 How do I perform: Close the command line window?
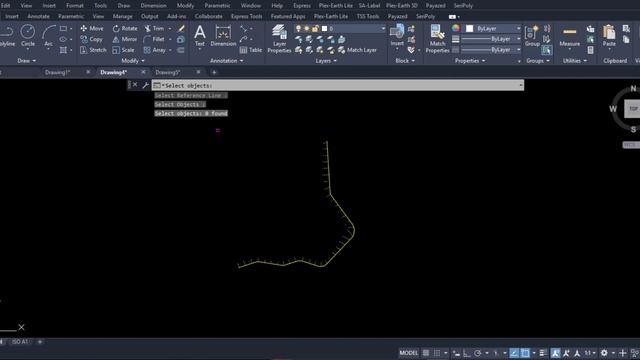pos(135,85)
